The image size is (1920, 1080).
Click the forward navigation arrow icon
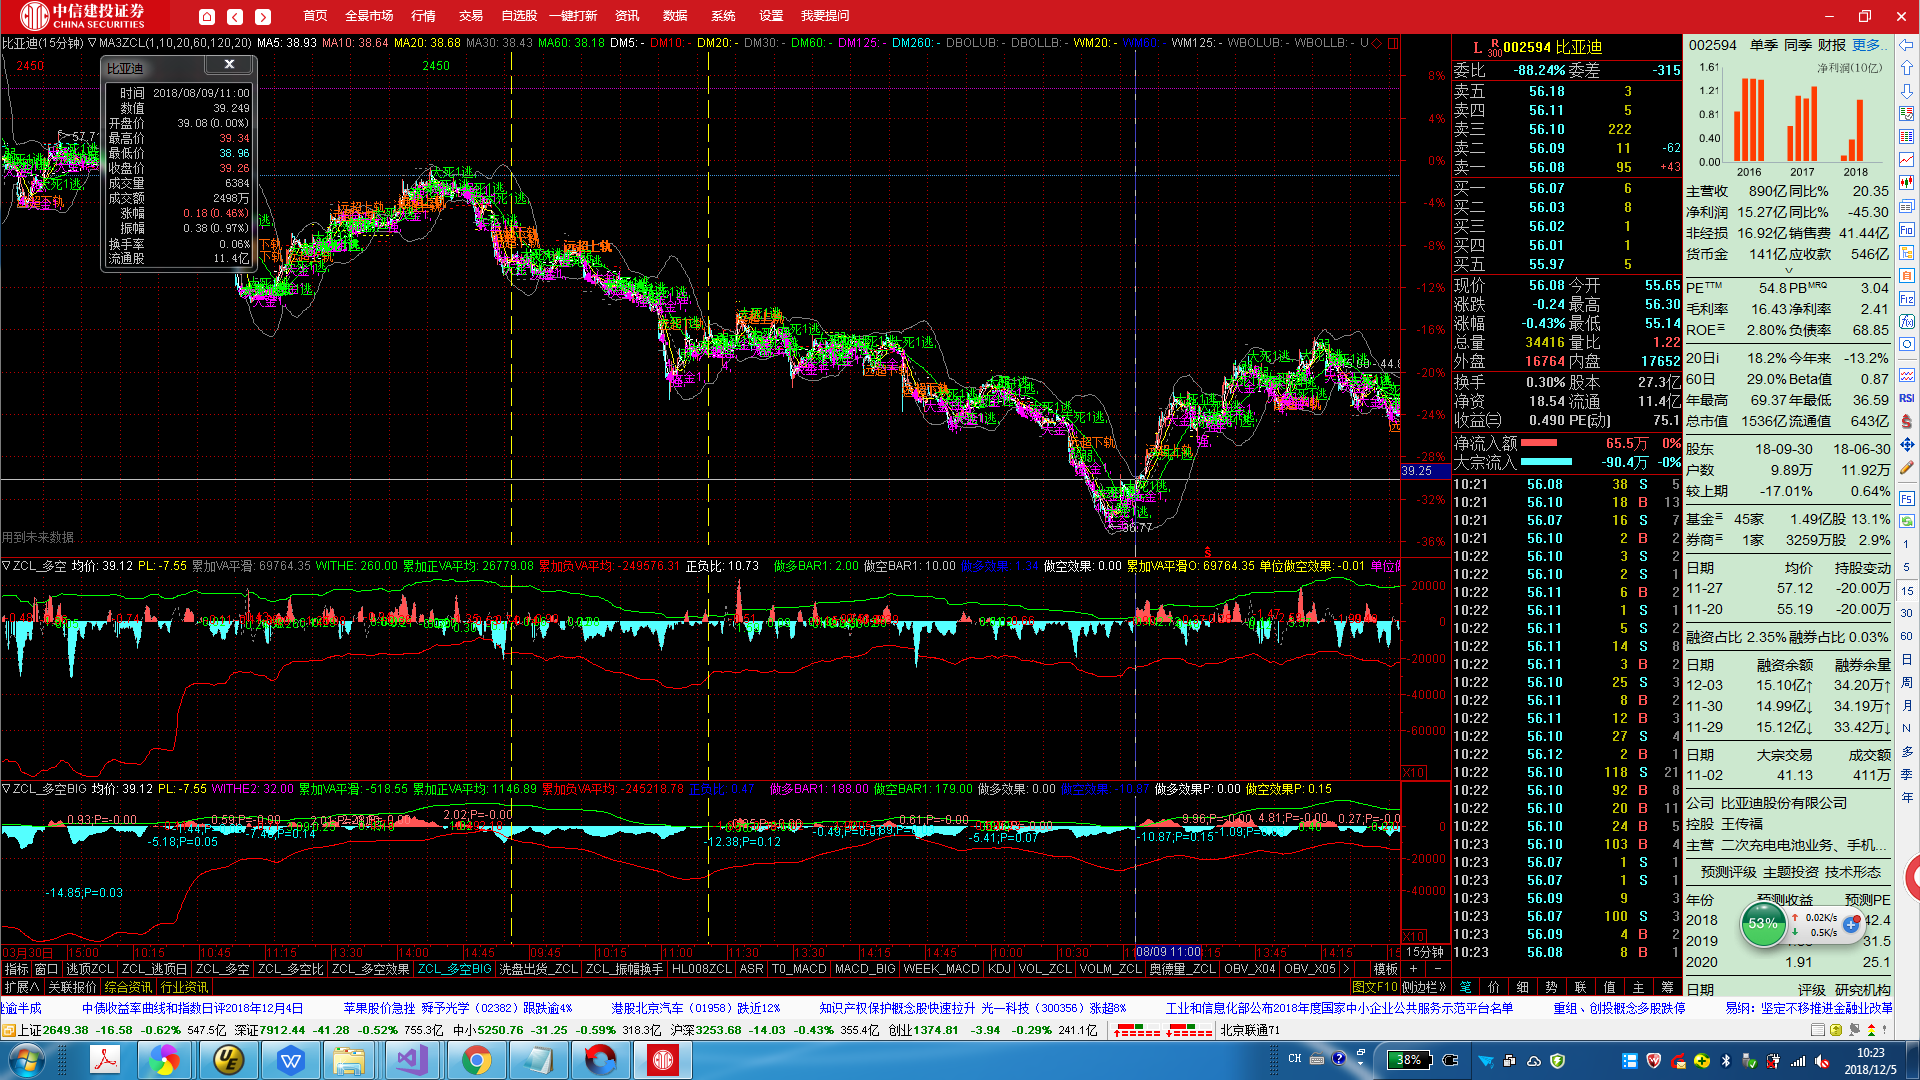tap(263, 16)
